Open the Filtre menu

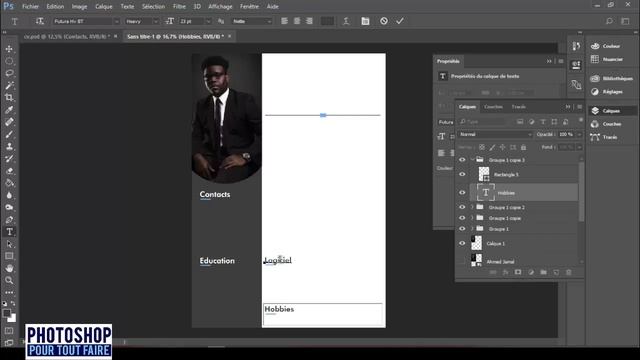[x=179, y=7]
